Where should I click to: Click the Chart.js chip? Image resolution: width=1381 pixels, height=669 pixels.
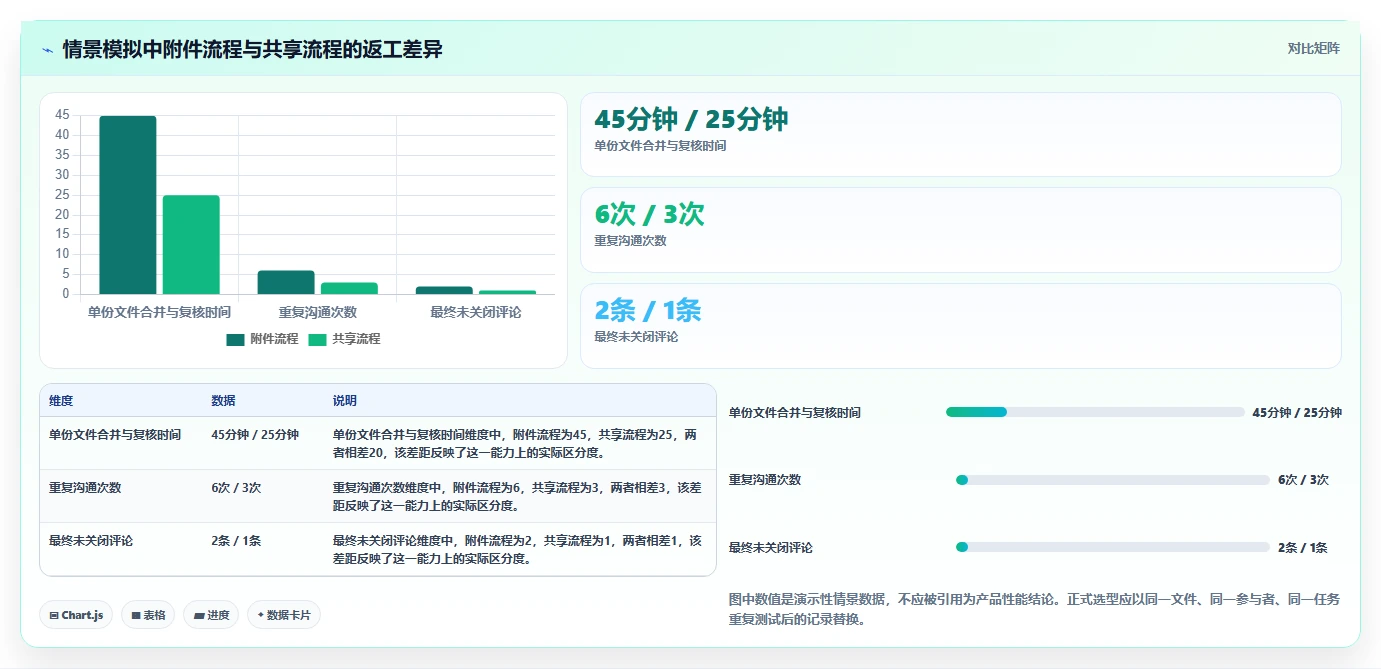point(76,615)
